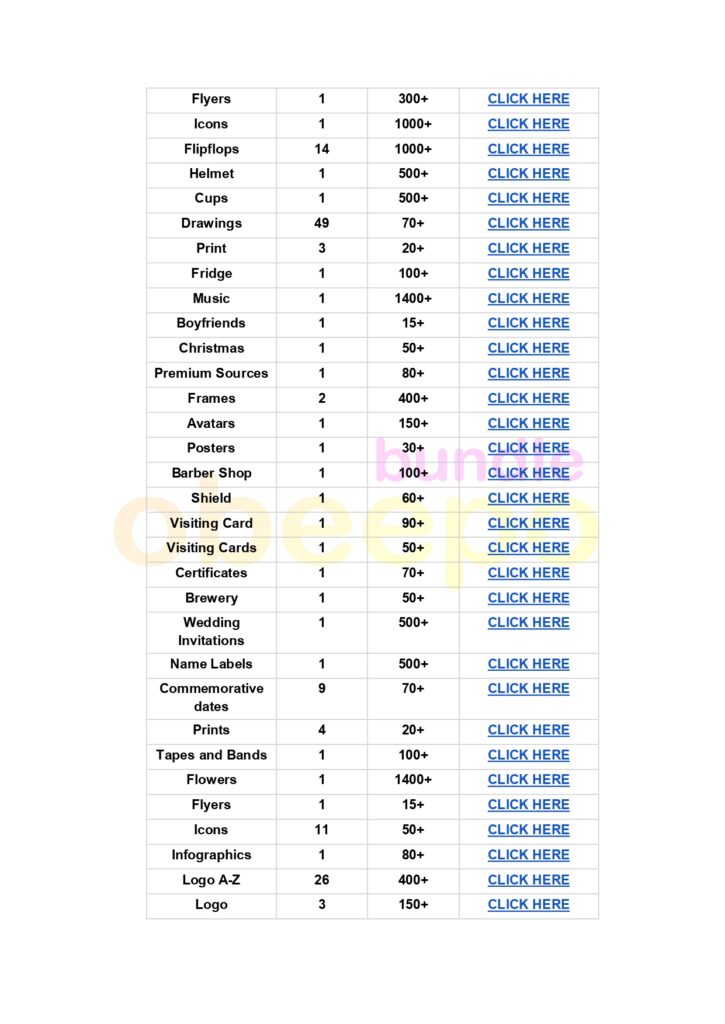Image resolution: width=725 pixels, height=1024 pixels.
Task: Open the Commemorative dates CLICK HERE link
Action: coord(528,689)
